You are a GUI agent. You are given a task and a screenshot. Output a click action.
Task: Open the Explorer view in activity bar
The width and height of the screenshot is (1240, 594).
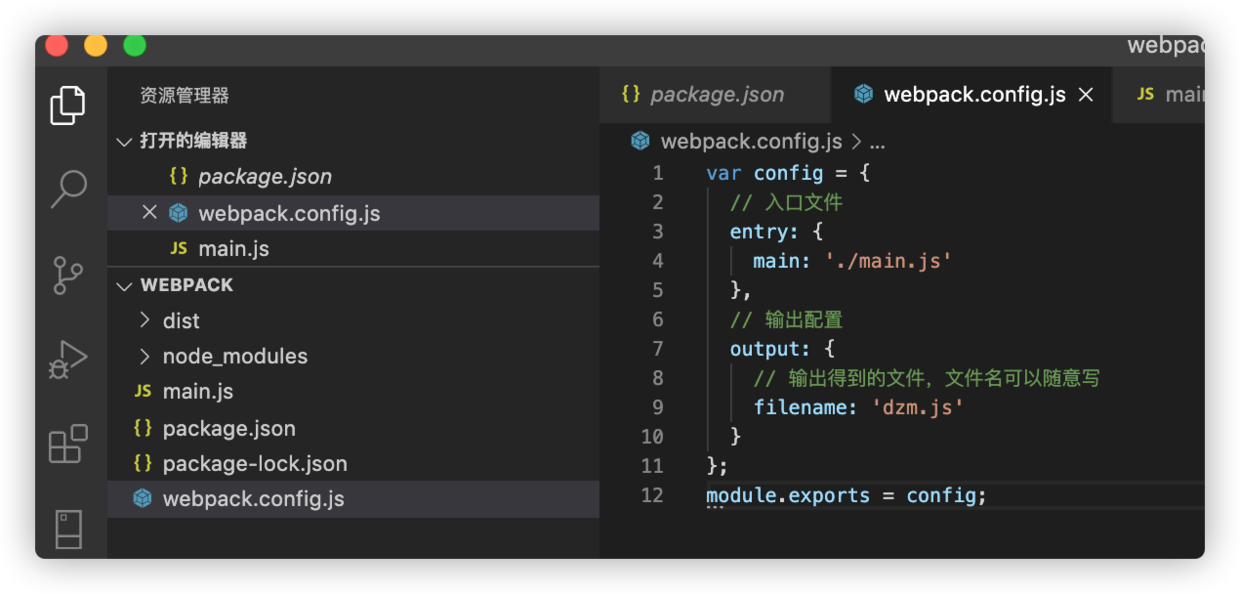(68, 105)
